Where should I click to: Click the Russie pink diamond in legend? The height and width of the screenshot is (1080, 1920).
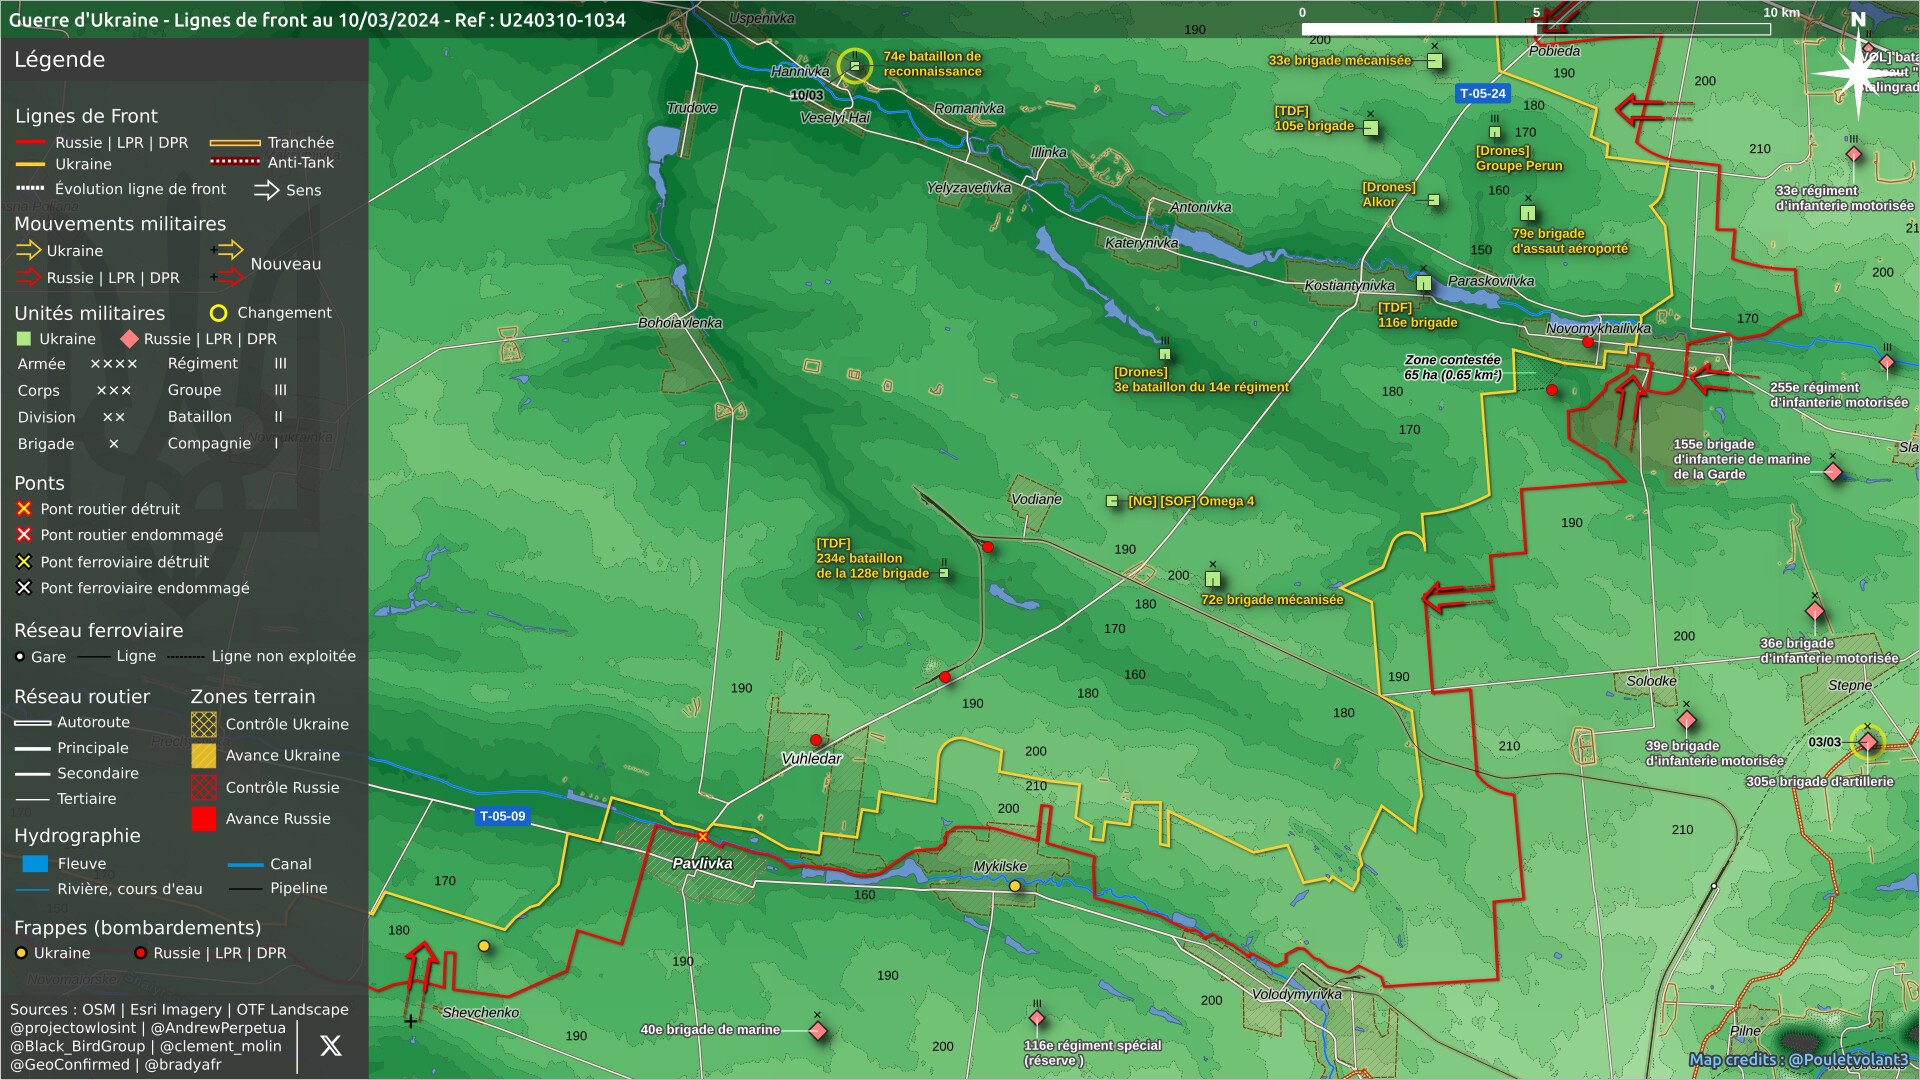point(129,339)
